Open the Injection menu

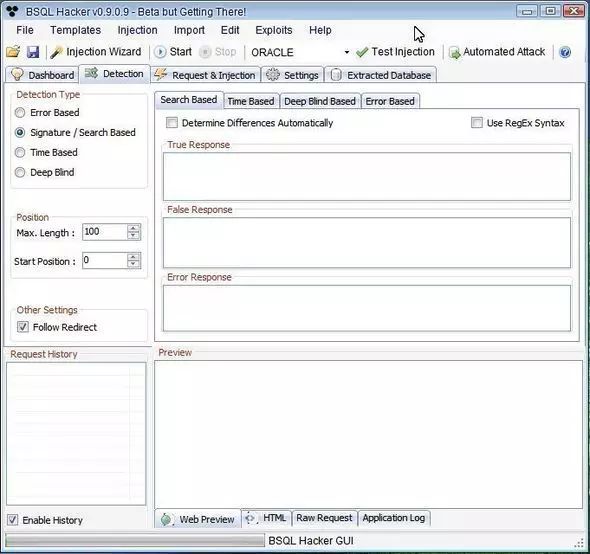tap(137, 30)
